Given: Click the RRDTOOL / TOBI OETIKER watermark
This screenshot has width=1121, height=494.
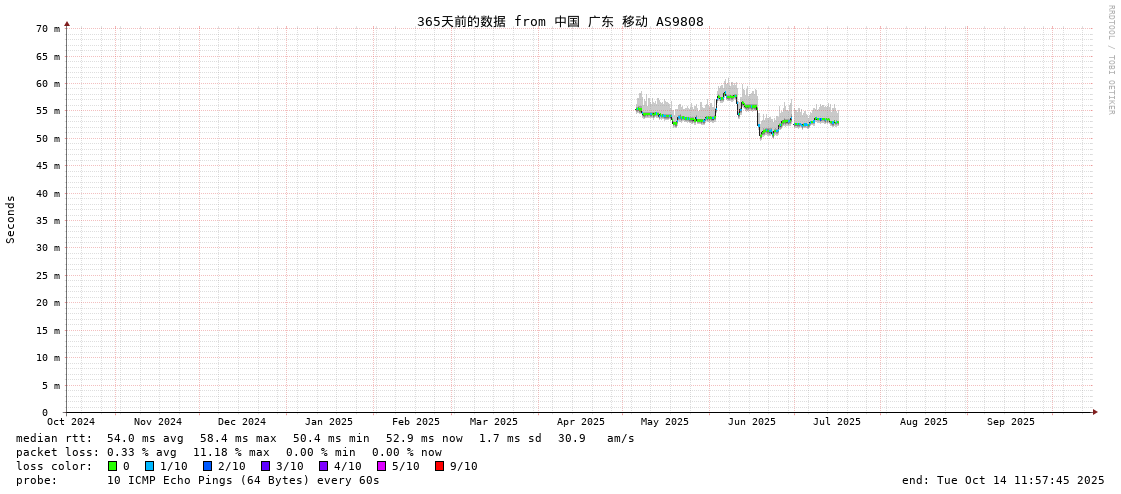Looking at the screenshot, I should pos(1110,60).
